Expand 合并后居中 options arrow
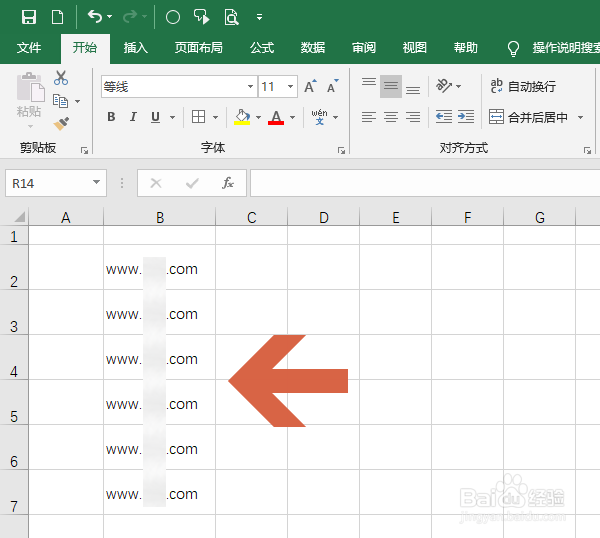Image resolution: width=600 pixels, height=538 pixels. pos(580,117)
